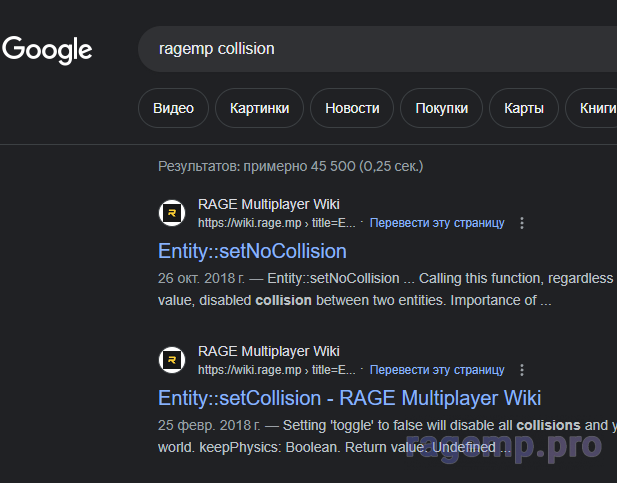Show the Карты results tab
This screenshot has height=483, width=617.
tap(524, 108)
